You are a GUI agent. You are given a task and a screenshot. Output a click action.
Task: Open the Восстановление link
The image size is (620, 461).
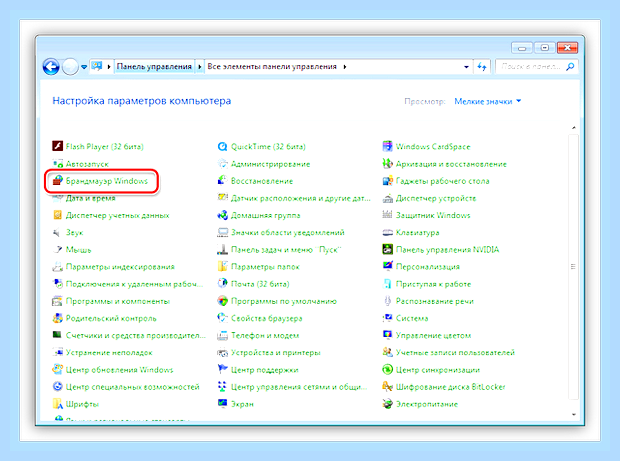pyautogui.click(x=262, y=181)
